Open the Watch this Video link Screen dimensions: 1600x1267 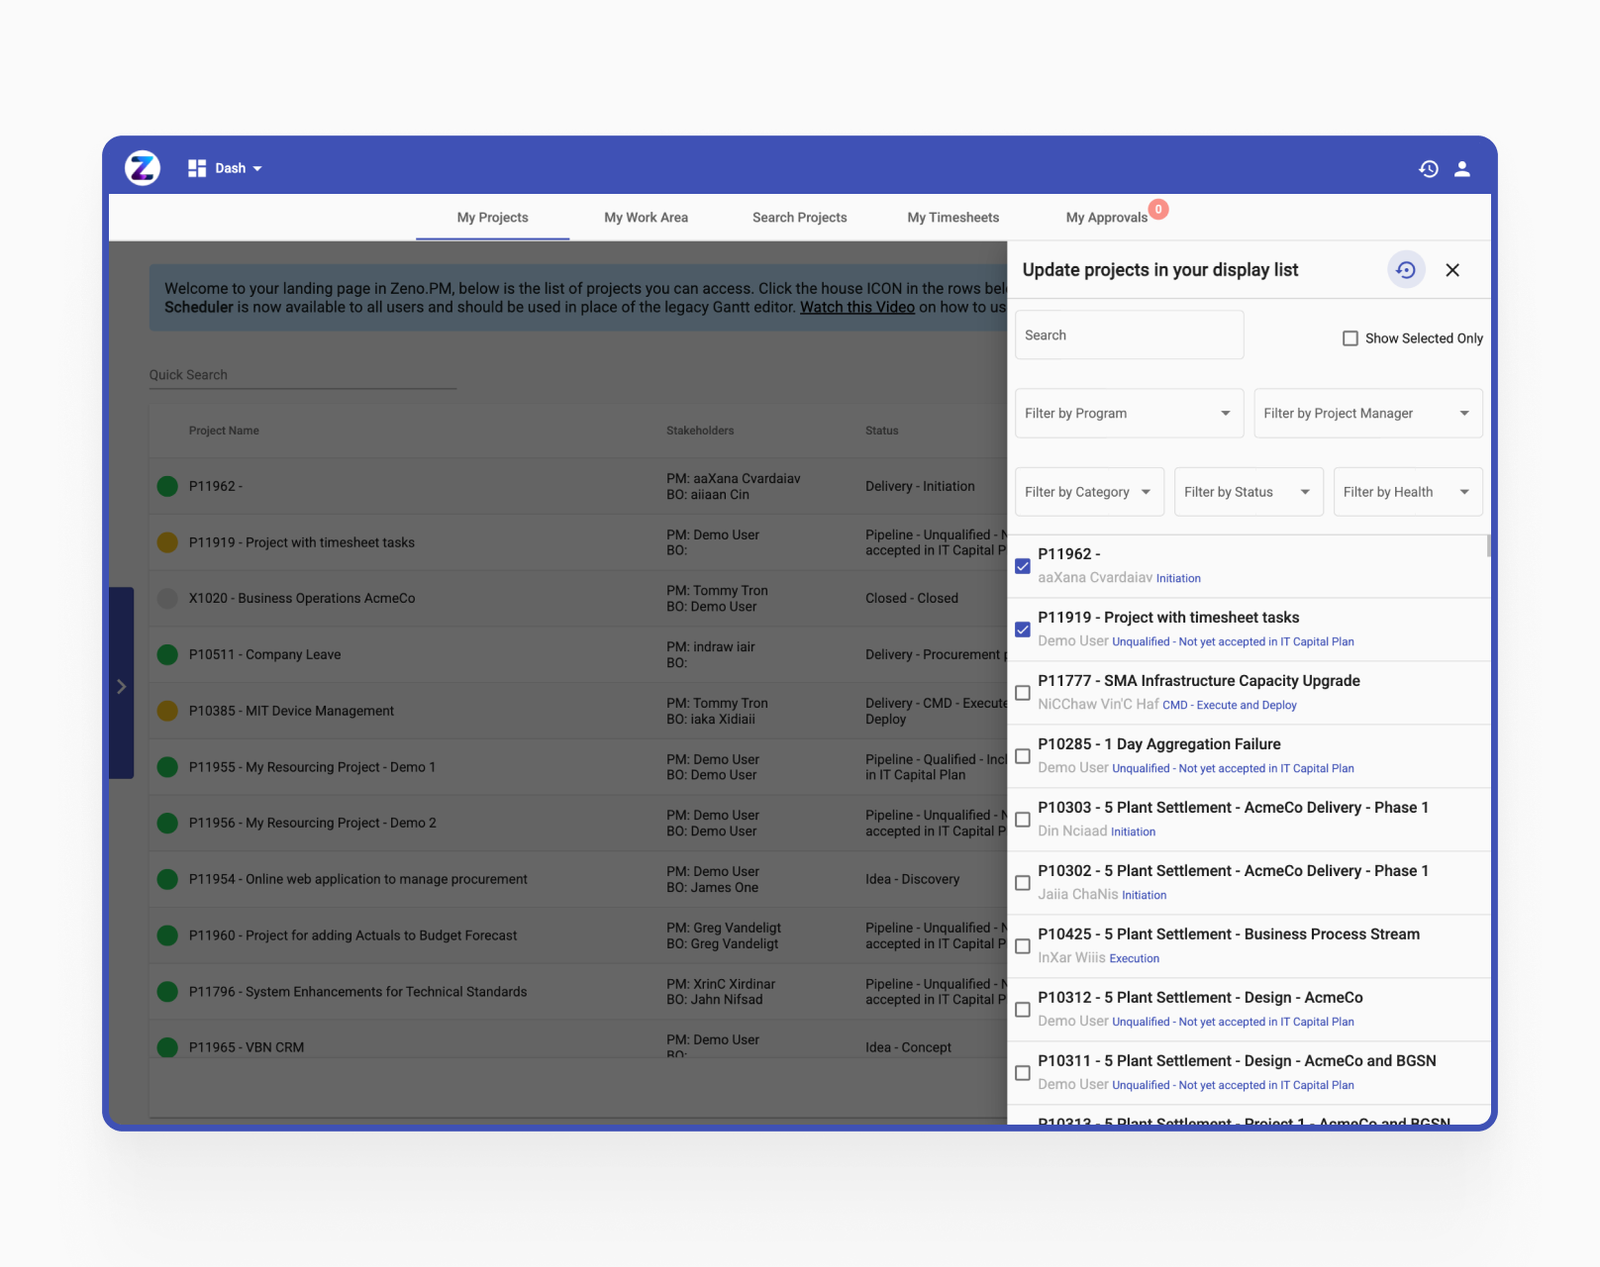tap(856, 307)
